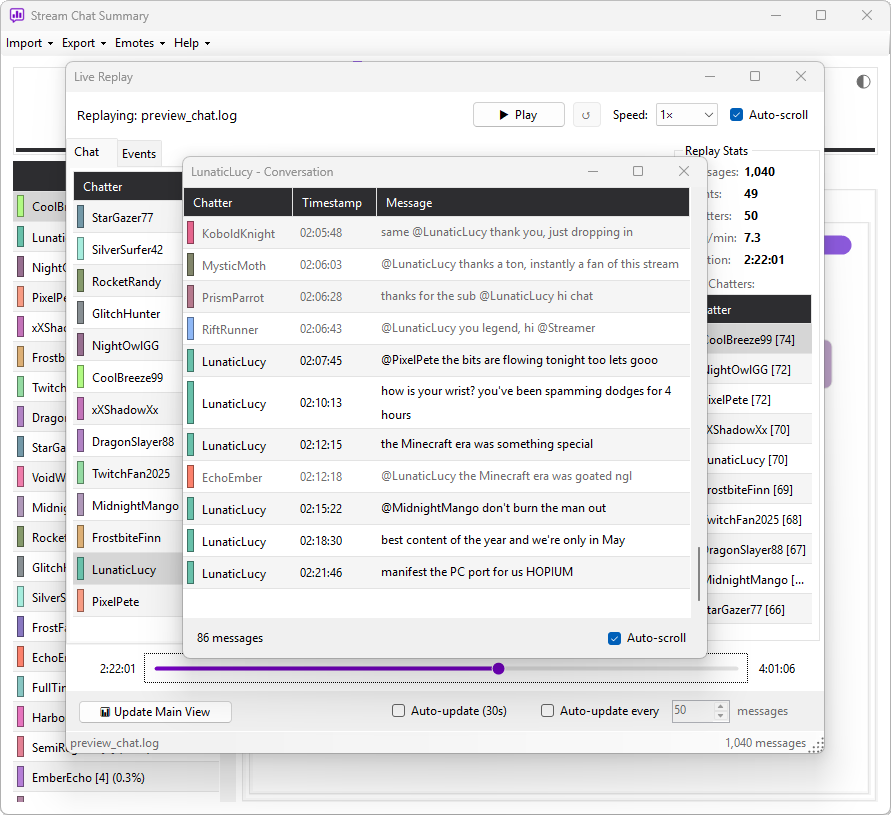
Task: Click PrismParrot message at 02:06:28
Action: [x=436, y=297]
